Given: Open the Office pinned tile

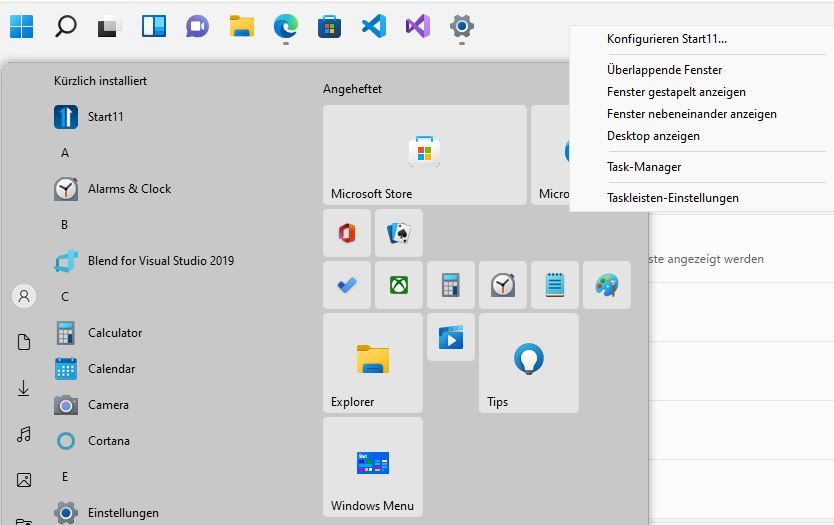Looking at the screenshot, I should click(x=347, y=233).
